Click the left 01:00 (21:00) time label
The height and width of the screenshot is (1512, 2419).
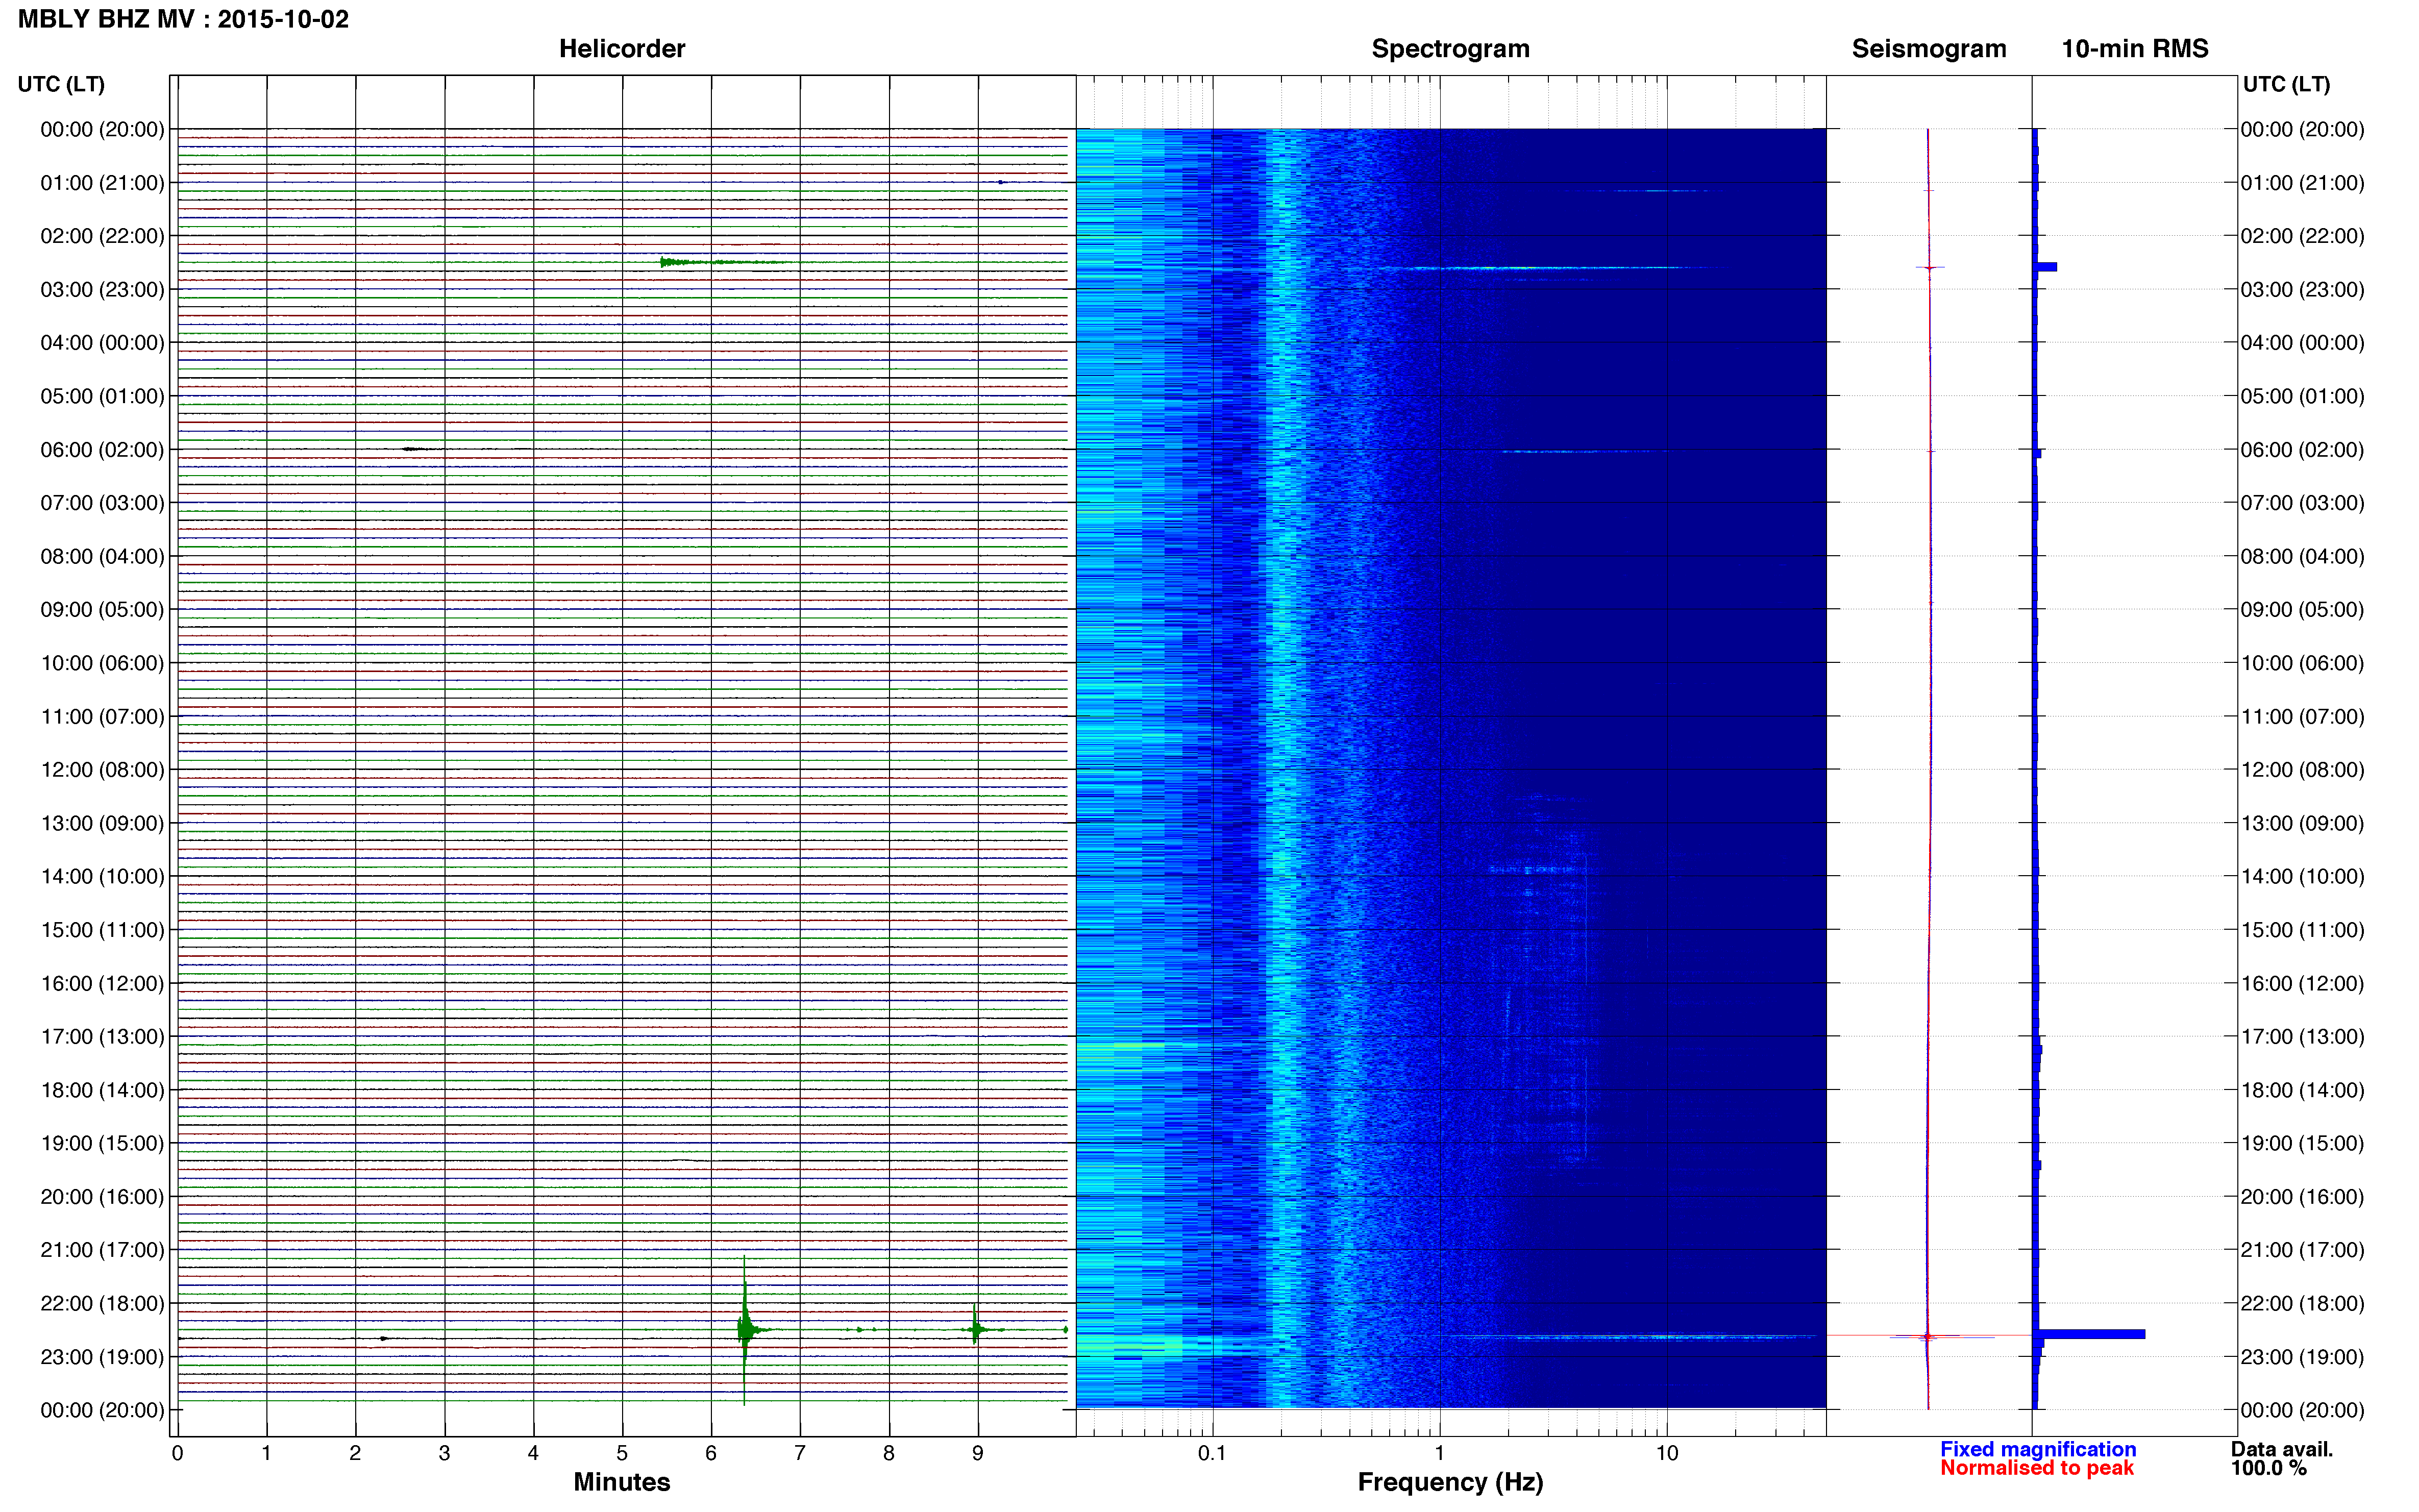102,183
